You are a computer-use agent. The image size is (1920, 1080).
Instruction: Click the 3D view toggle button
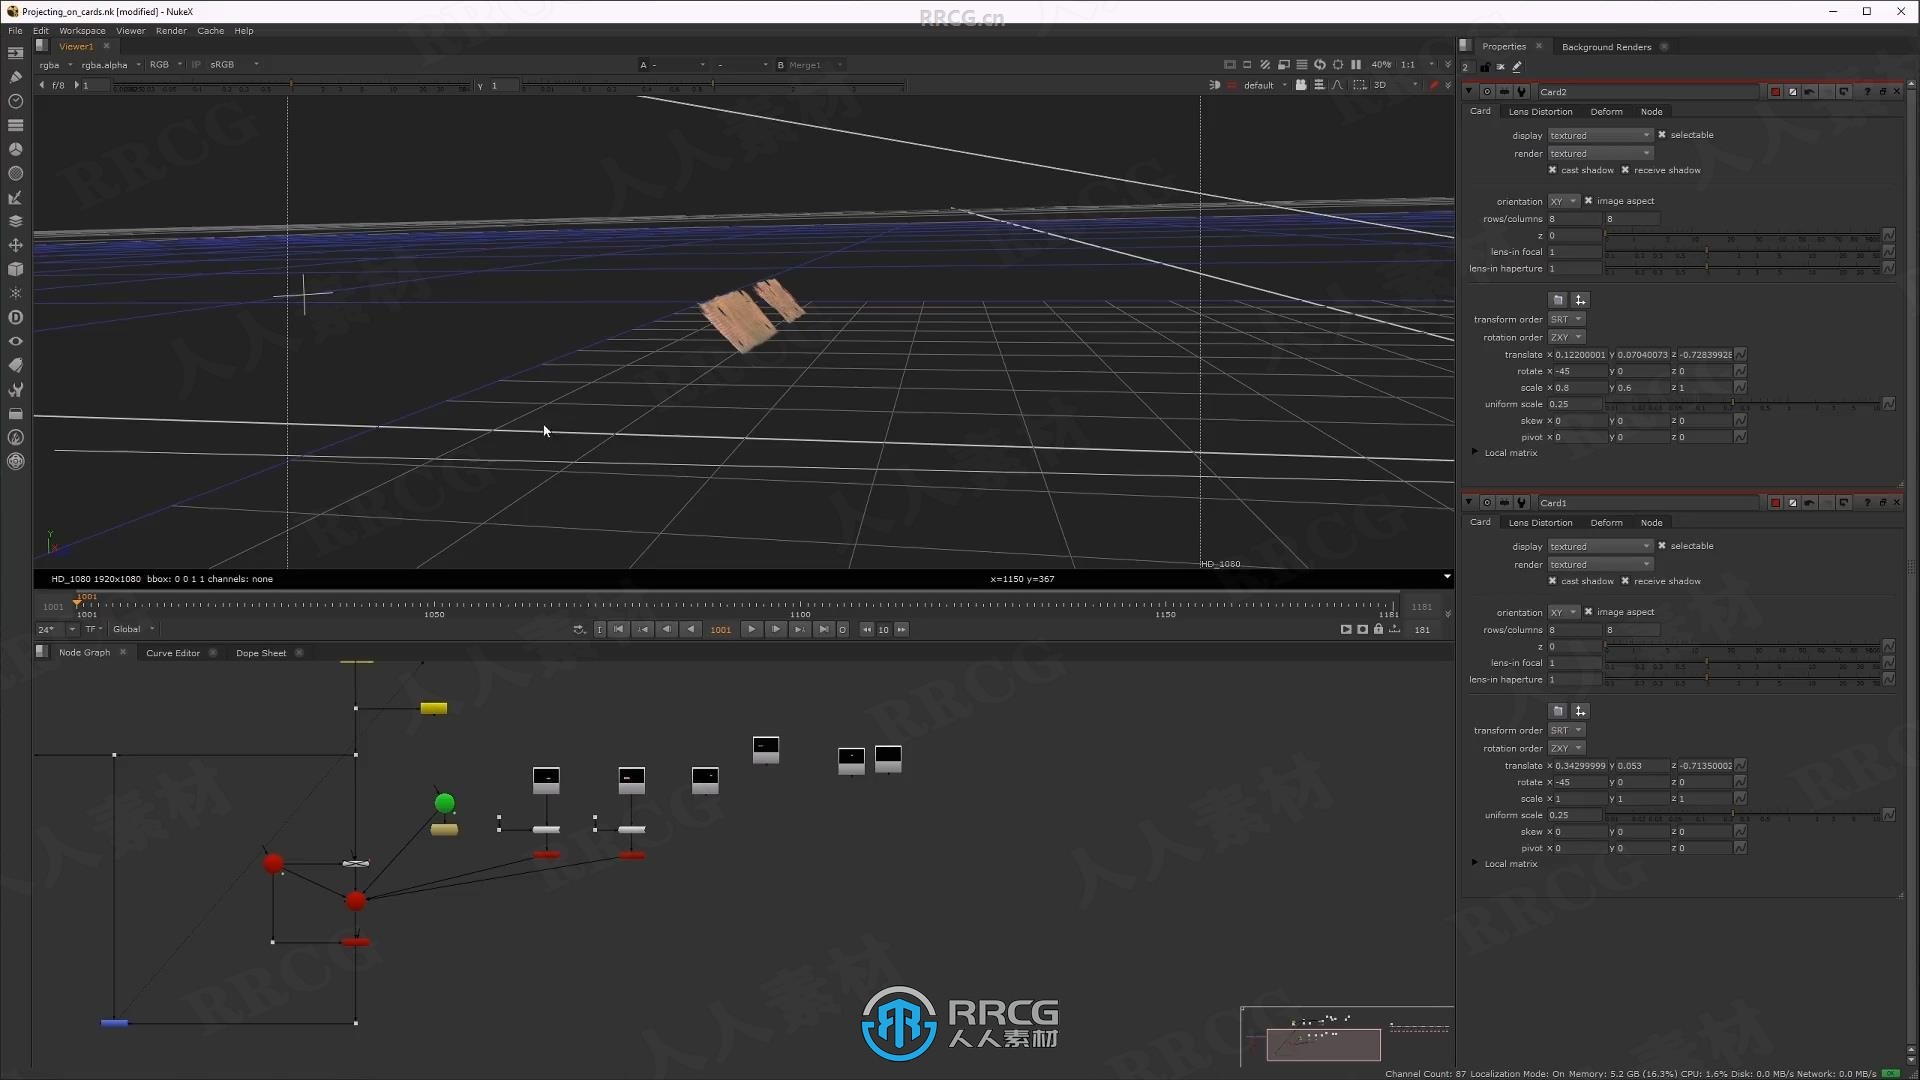1383,84
